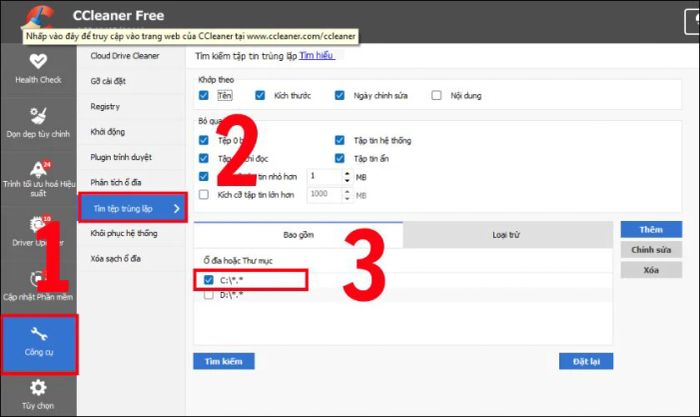This screenshot has width=700, height=417.
Task: Increase the larger-than size spinner
Action: coord(347,192)
